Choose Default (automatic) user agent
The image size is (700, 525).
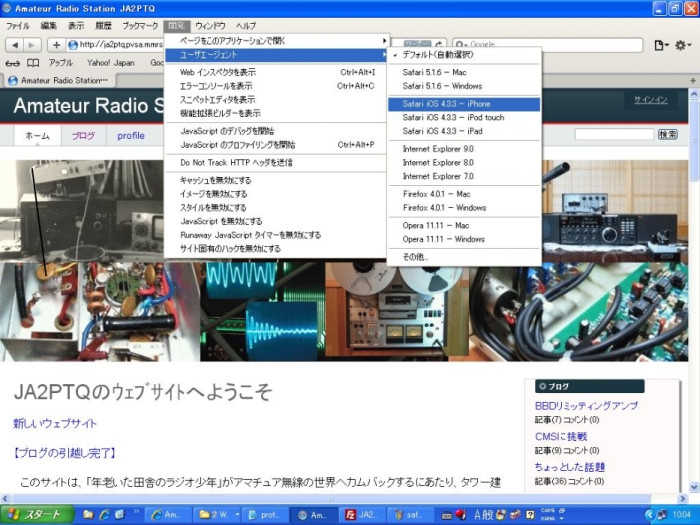[464, 55]
